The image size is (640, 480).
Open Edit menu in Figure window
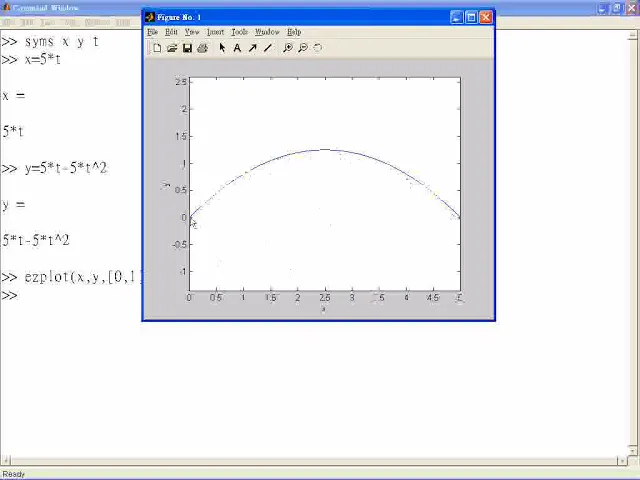(x=171, y=32)
